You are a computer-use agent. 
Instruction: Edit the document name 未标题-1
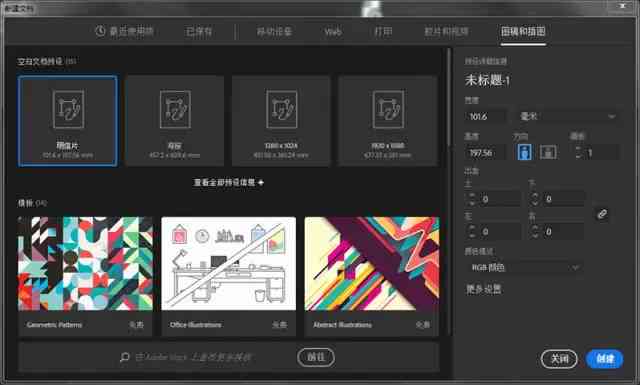point(487,80)
